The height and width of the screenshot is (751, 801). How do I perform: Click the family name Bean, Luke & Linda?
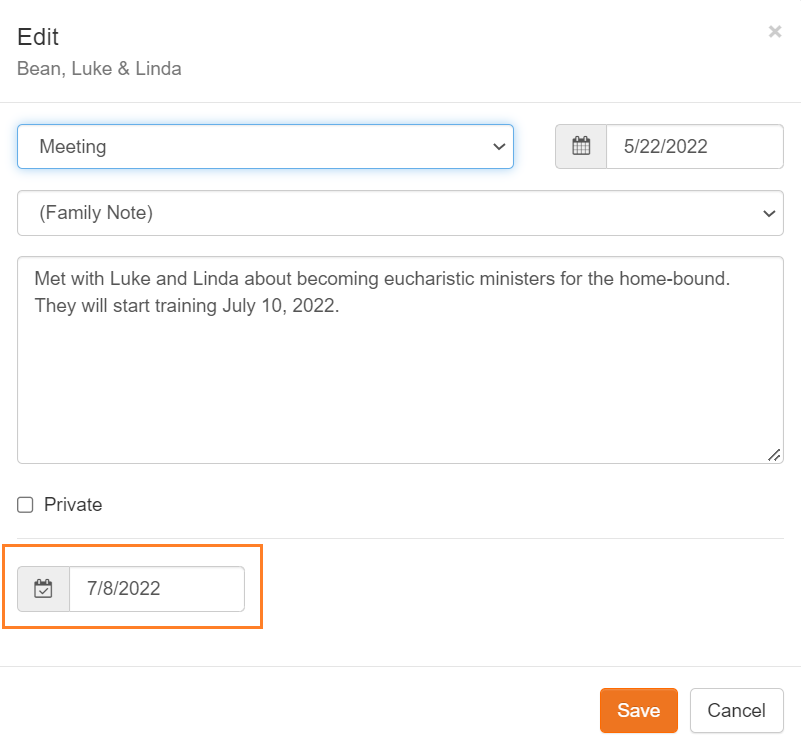pyautogui.click(x=99, y=69)
